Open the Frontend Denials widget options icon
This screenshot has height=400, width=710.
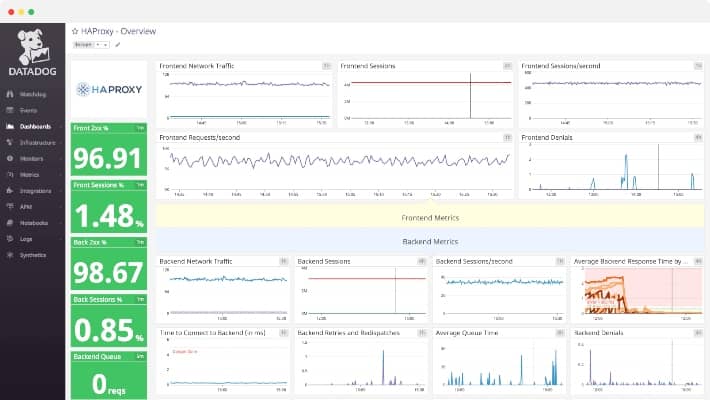point(698,137)
